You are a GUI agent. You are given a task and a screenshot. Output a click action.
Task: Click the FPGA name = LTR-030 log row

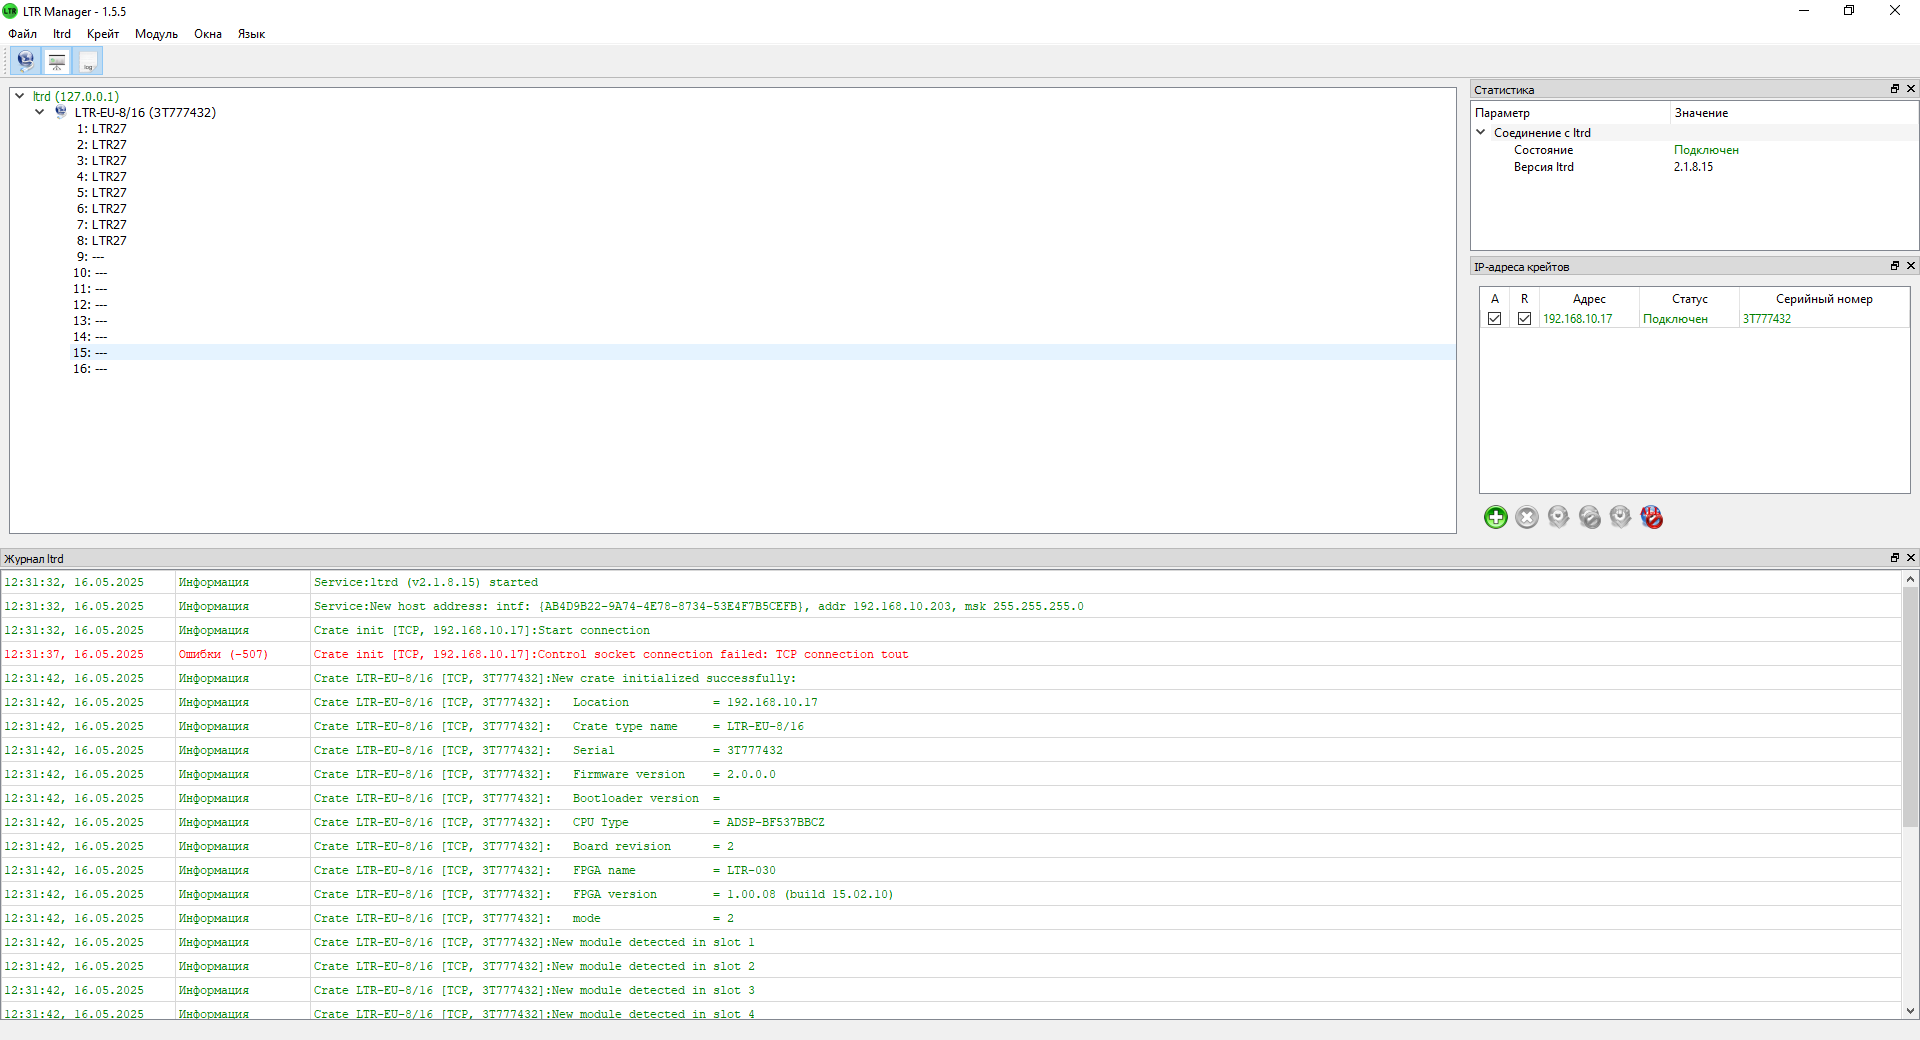click(950, 870)
